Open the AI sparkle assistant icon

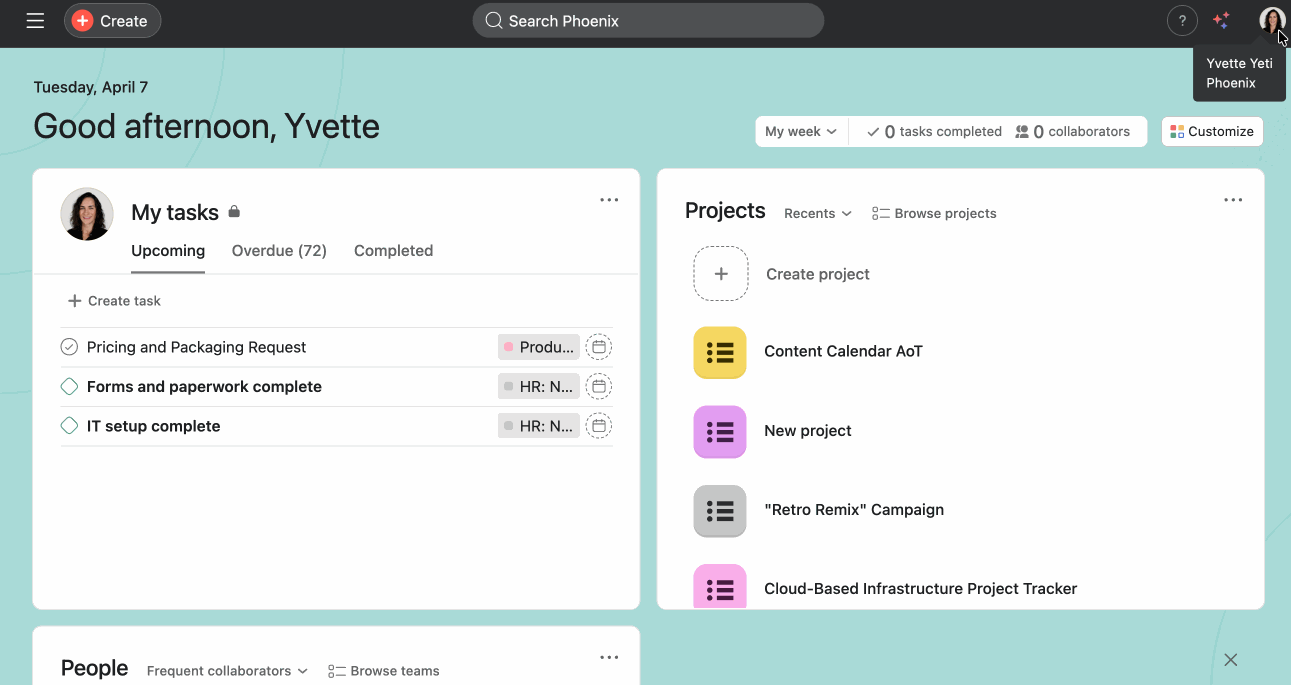(1221, 21)
